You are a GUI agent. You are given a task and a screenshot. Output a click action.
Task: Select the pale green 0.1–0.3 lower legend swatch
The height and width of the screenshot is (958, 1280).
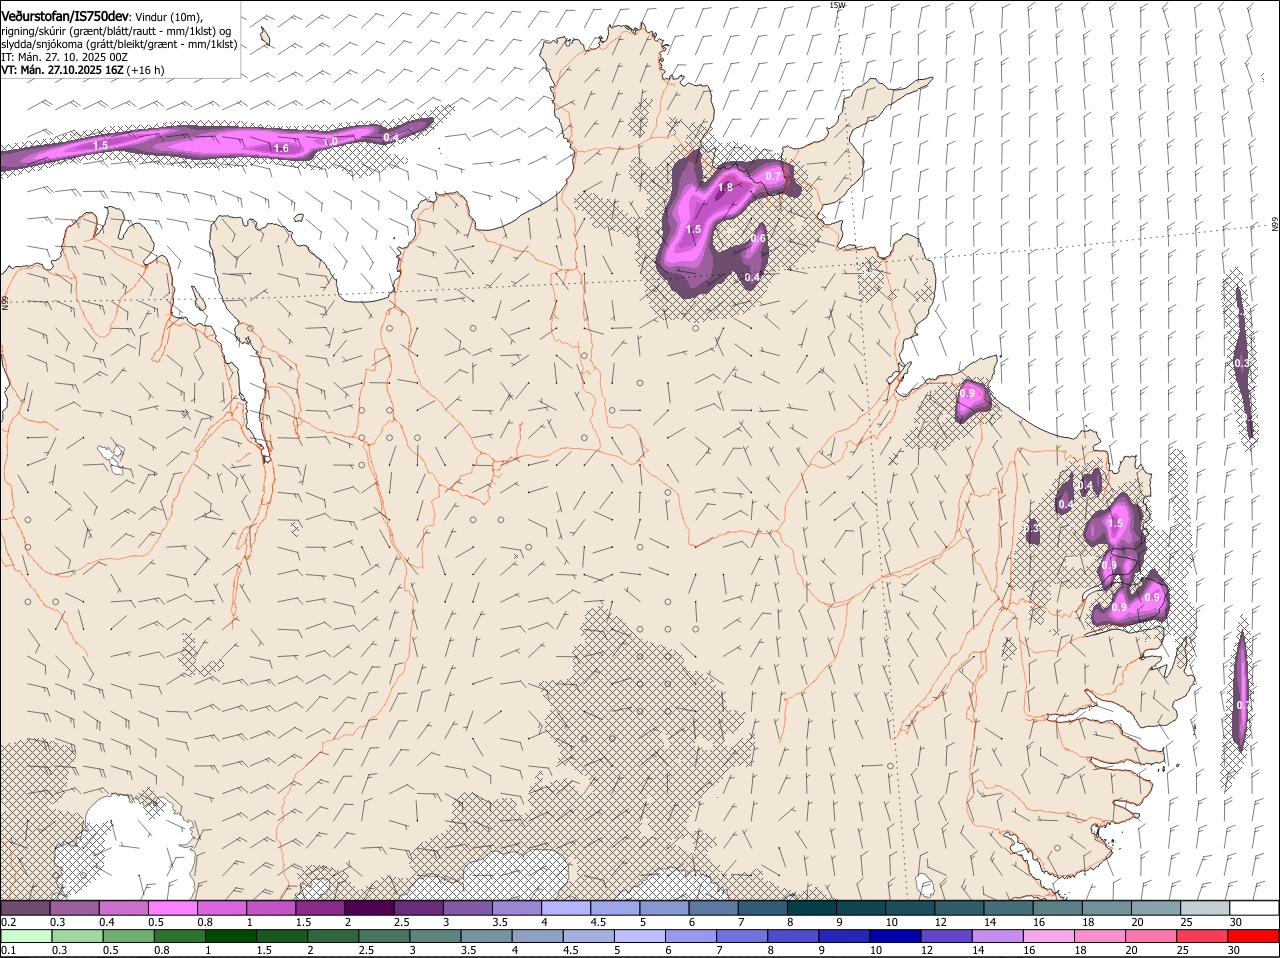(x=26, y=936)
